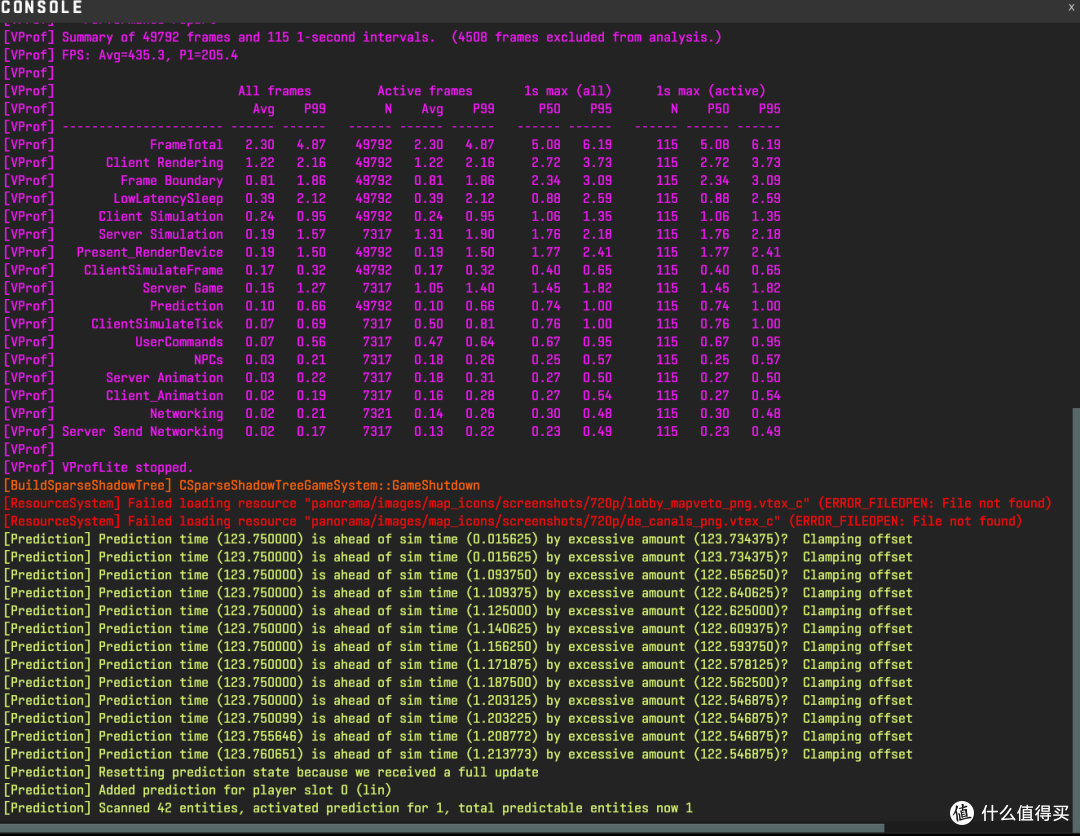Click the 'Server Game' row label

point(183,288)
